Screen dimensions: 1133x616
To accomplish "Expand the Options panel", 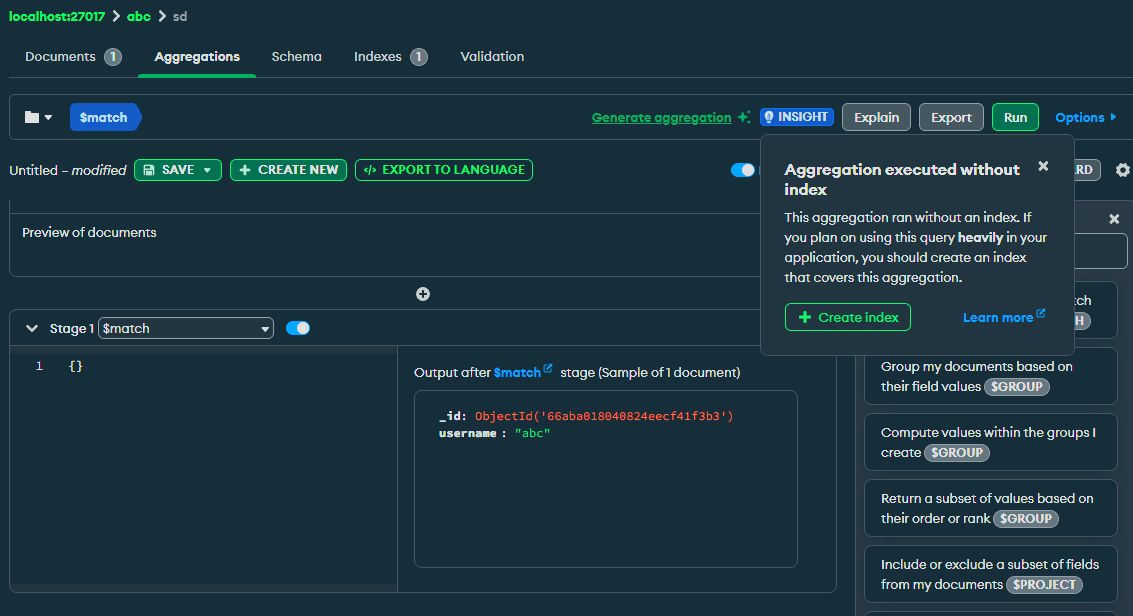I will coord(1086,117).
